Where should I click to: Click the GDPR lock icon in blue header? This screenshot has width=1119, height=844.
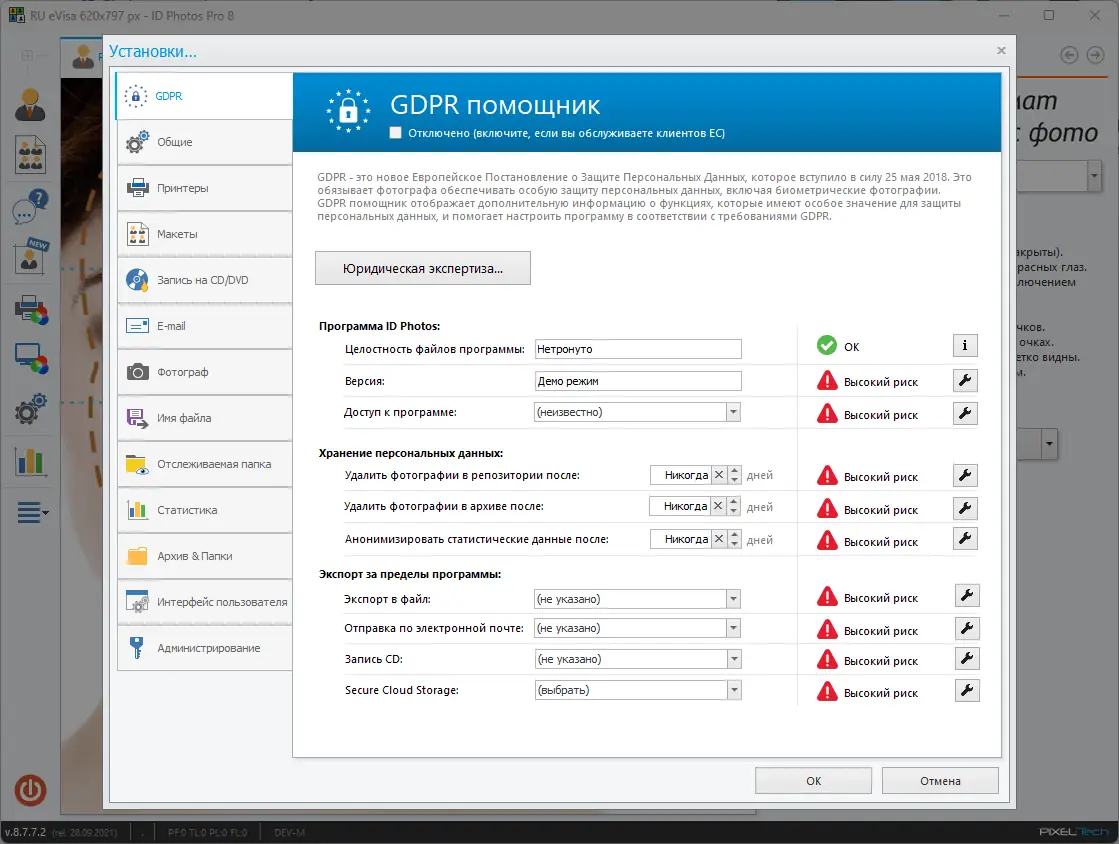tap(348, 111)
